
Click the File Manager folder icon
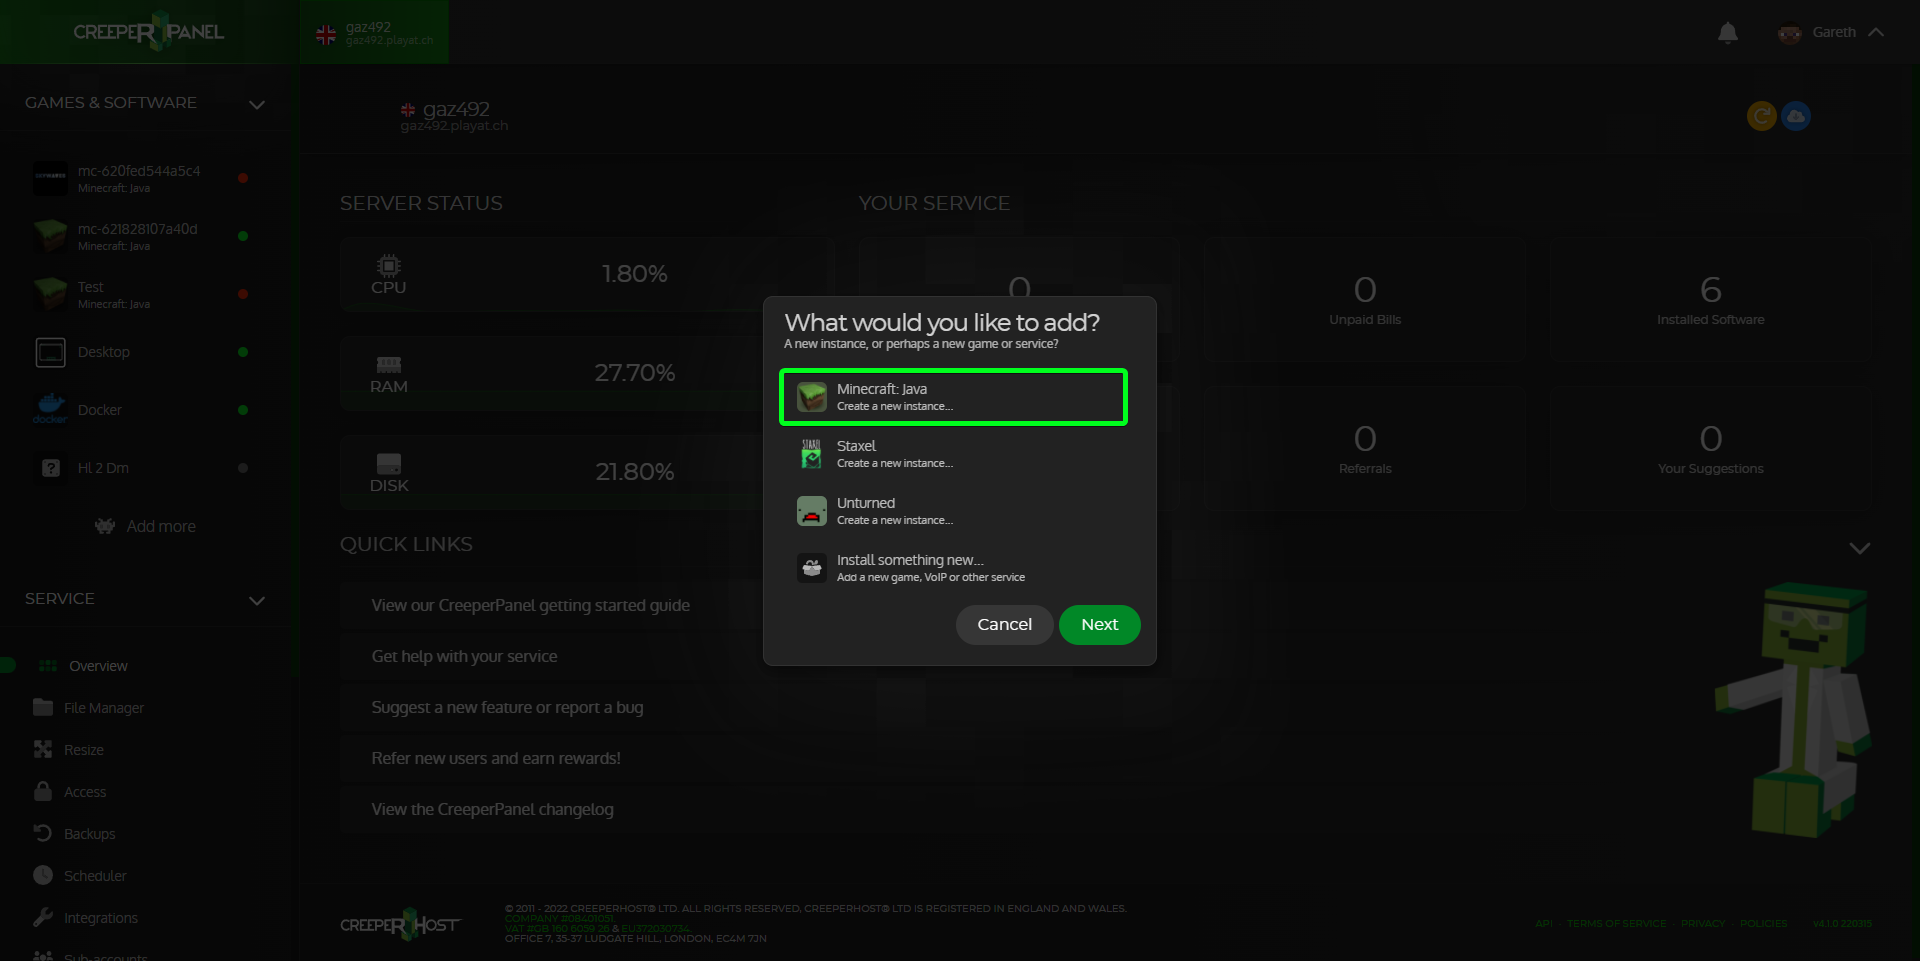[43, 707]
